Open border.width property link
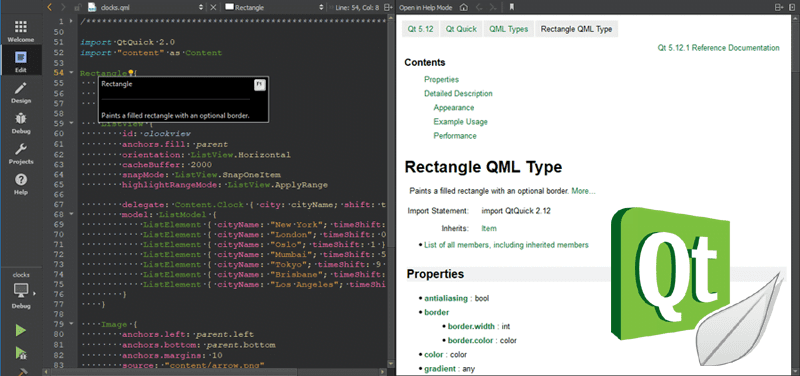The height and width of the screenshot is (376, 800). (472, 326)
